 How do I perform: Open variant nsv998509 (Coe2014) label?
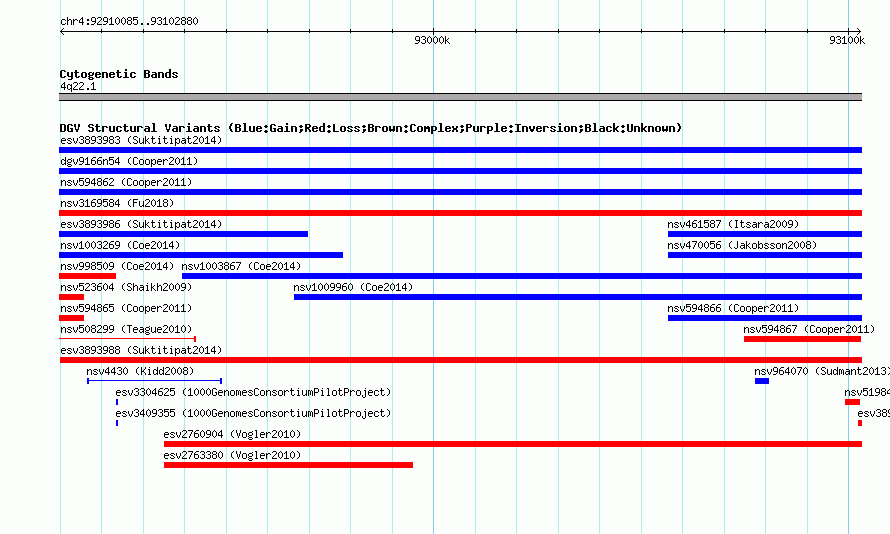point(117,266)
